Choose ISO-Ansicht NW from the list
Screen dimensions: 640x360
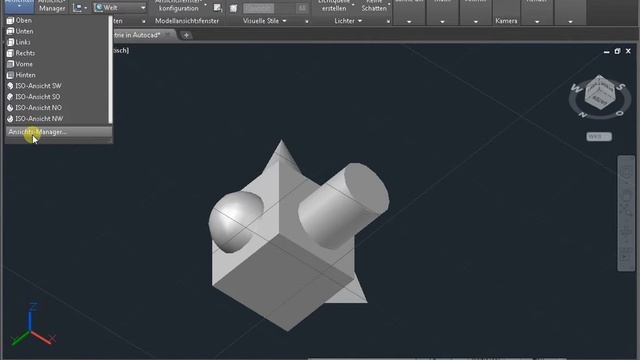point(57,119)
